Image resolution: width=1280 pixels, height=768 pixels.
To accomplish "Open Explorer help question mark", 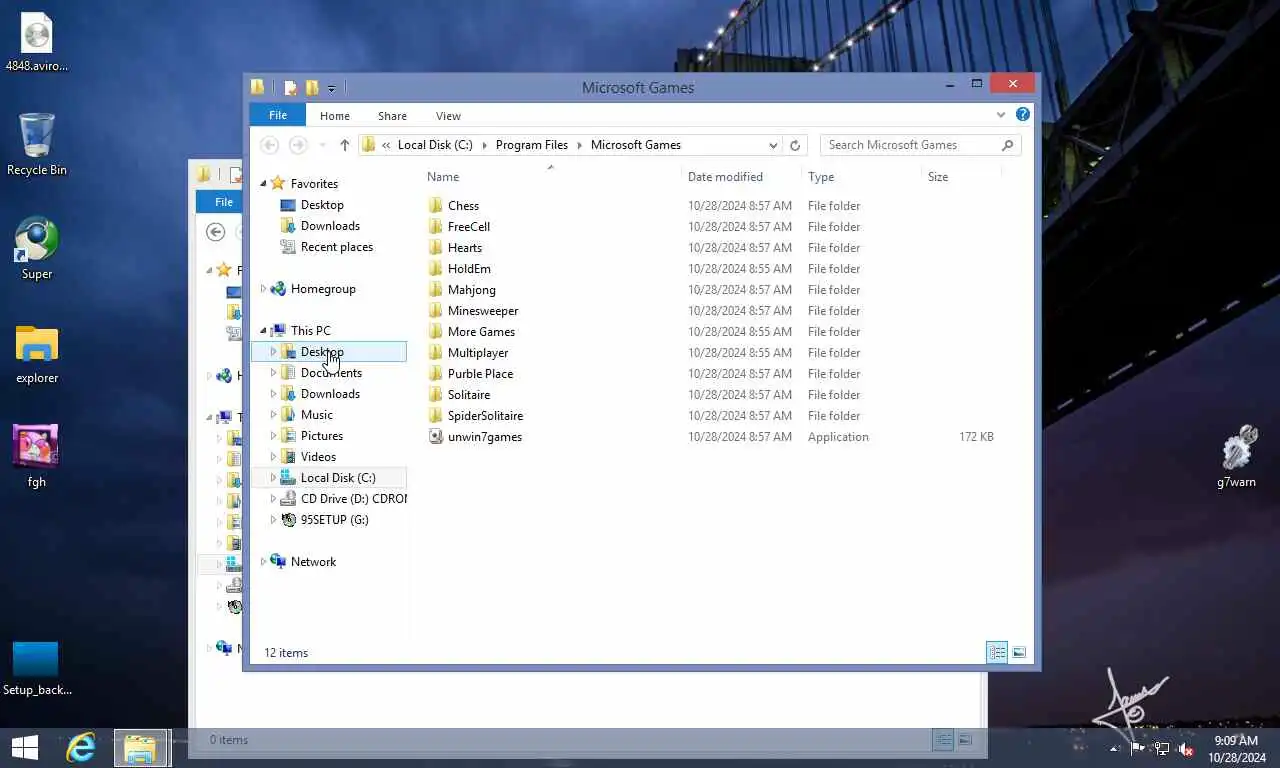I will pos(1023,115).
